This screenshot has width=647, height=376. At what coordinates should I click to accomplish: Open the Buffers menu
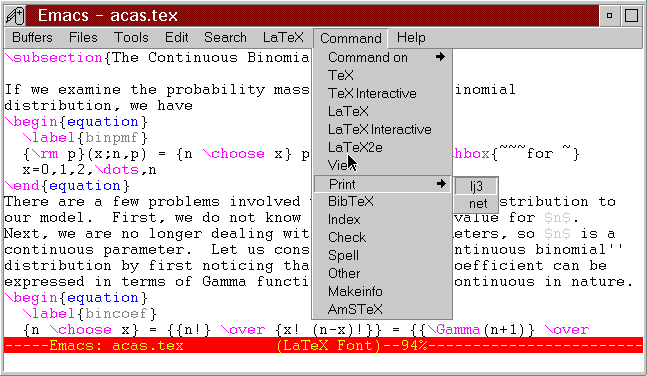(32, 38)
